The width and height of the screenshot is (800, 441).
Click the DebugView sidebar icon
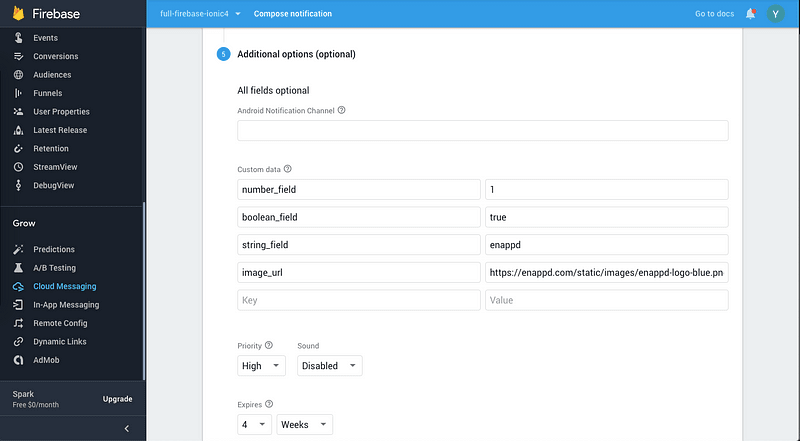(18, 185)
